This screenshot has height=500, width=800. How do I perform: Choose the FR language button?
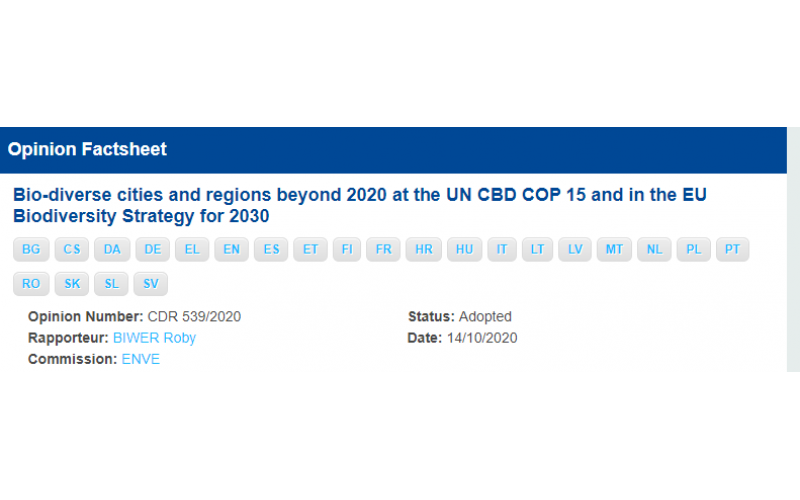pos(383,249)
